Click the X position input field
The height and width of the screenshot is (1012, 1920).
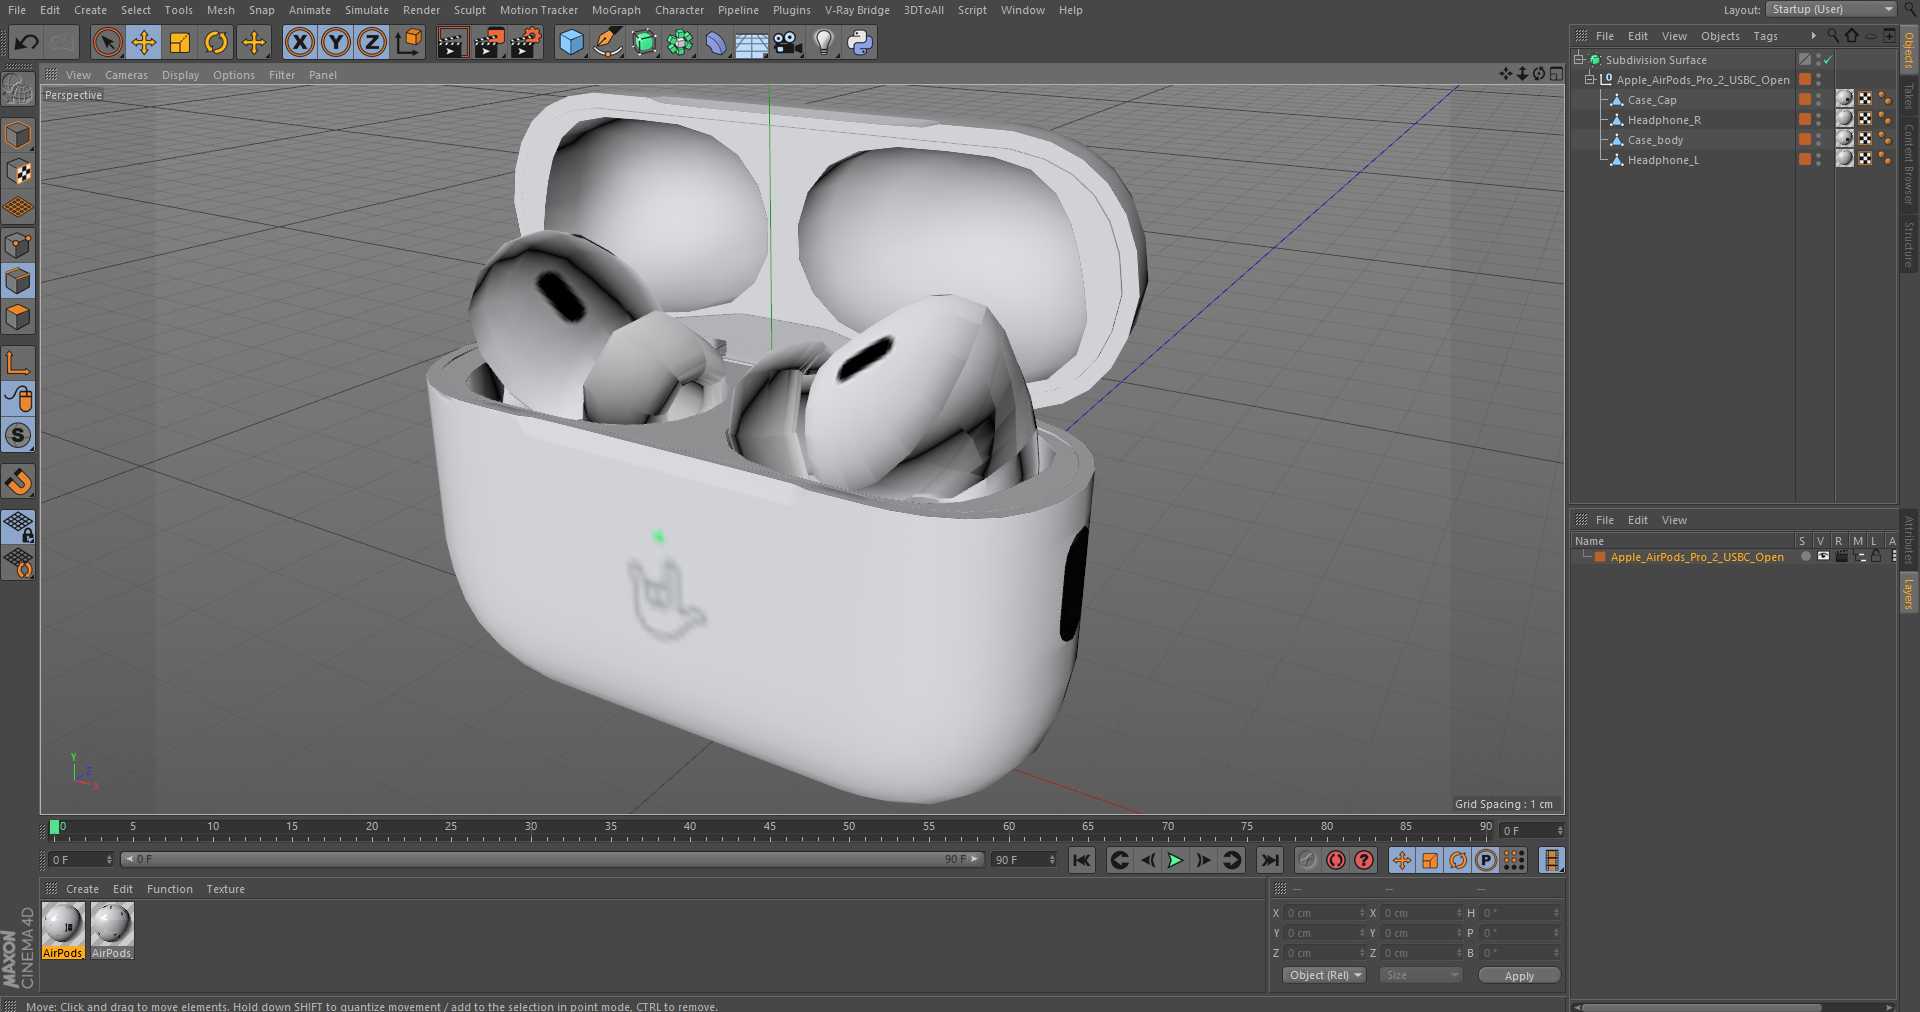point(1325,913)
